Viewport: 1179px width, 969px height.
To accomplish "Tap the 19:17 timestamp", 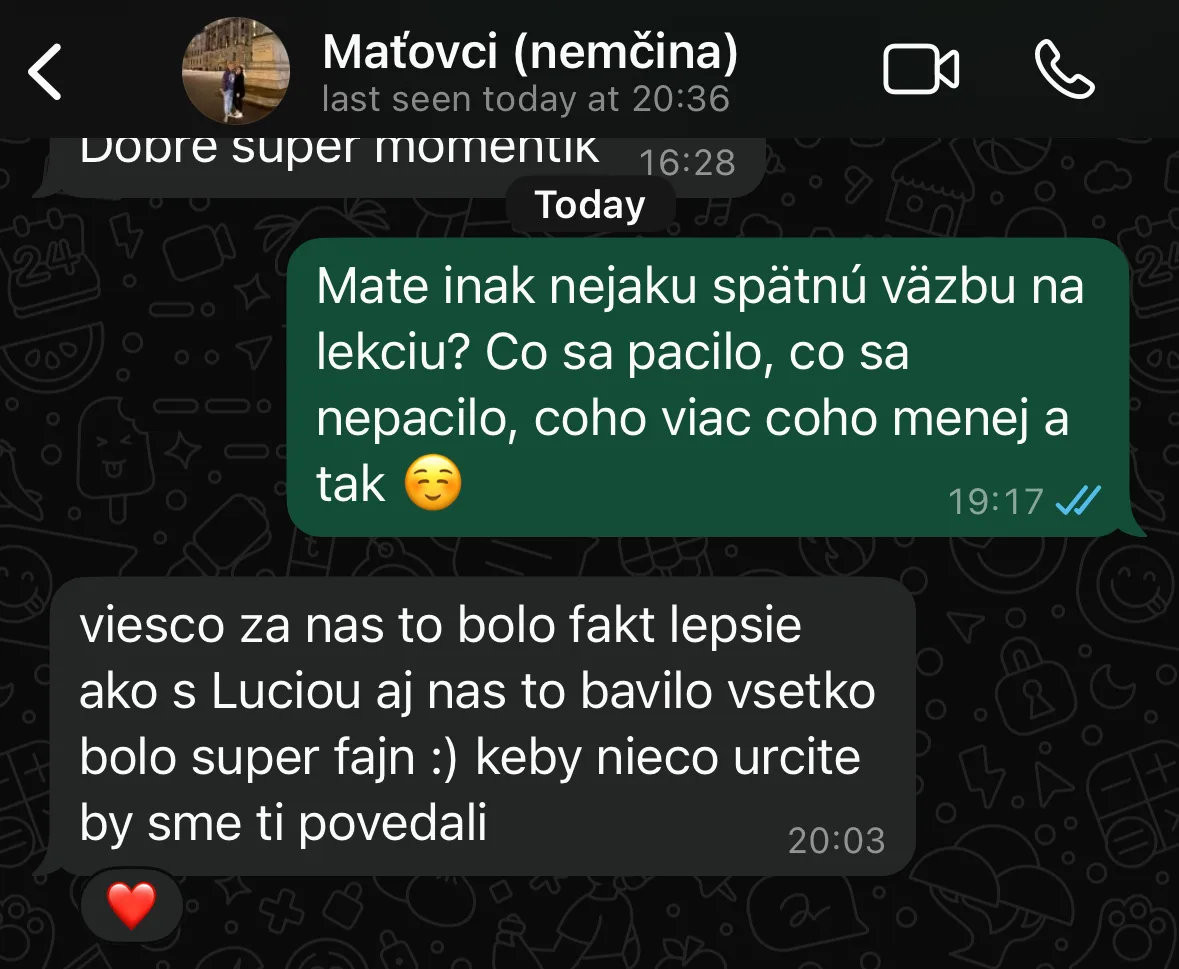I will point(995,501).
